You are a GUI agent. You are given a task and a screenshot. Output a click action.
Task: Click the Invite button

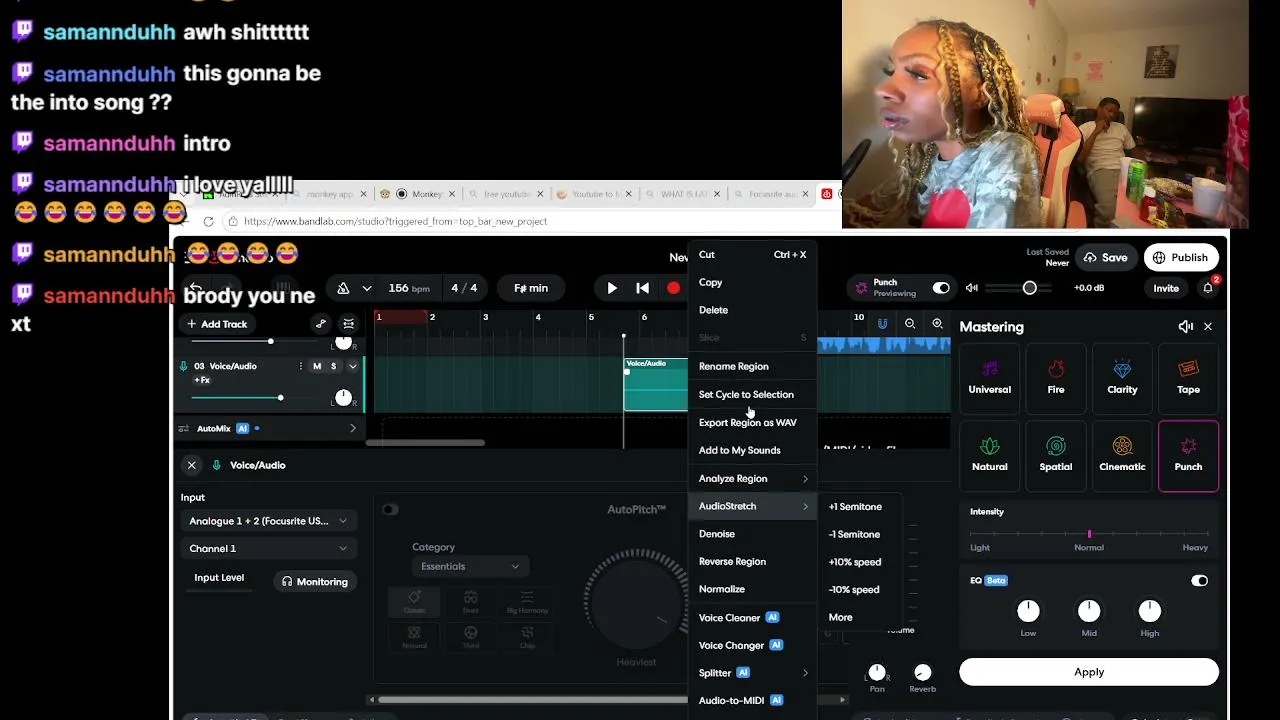pos(1166,288)
